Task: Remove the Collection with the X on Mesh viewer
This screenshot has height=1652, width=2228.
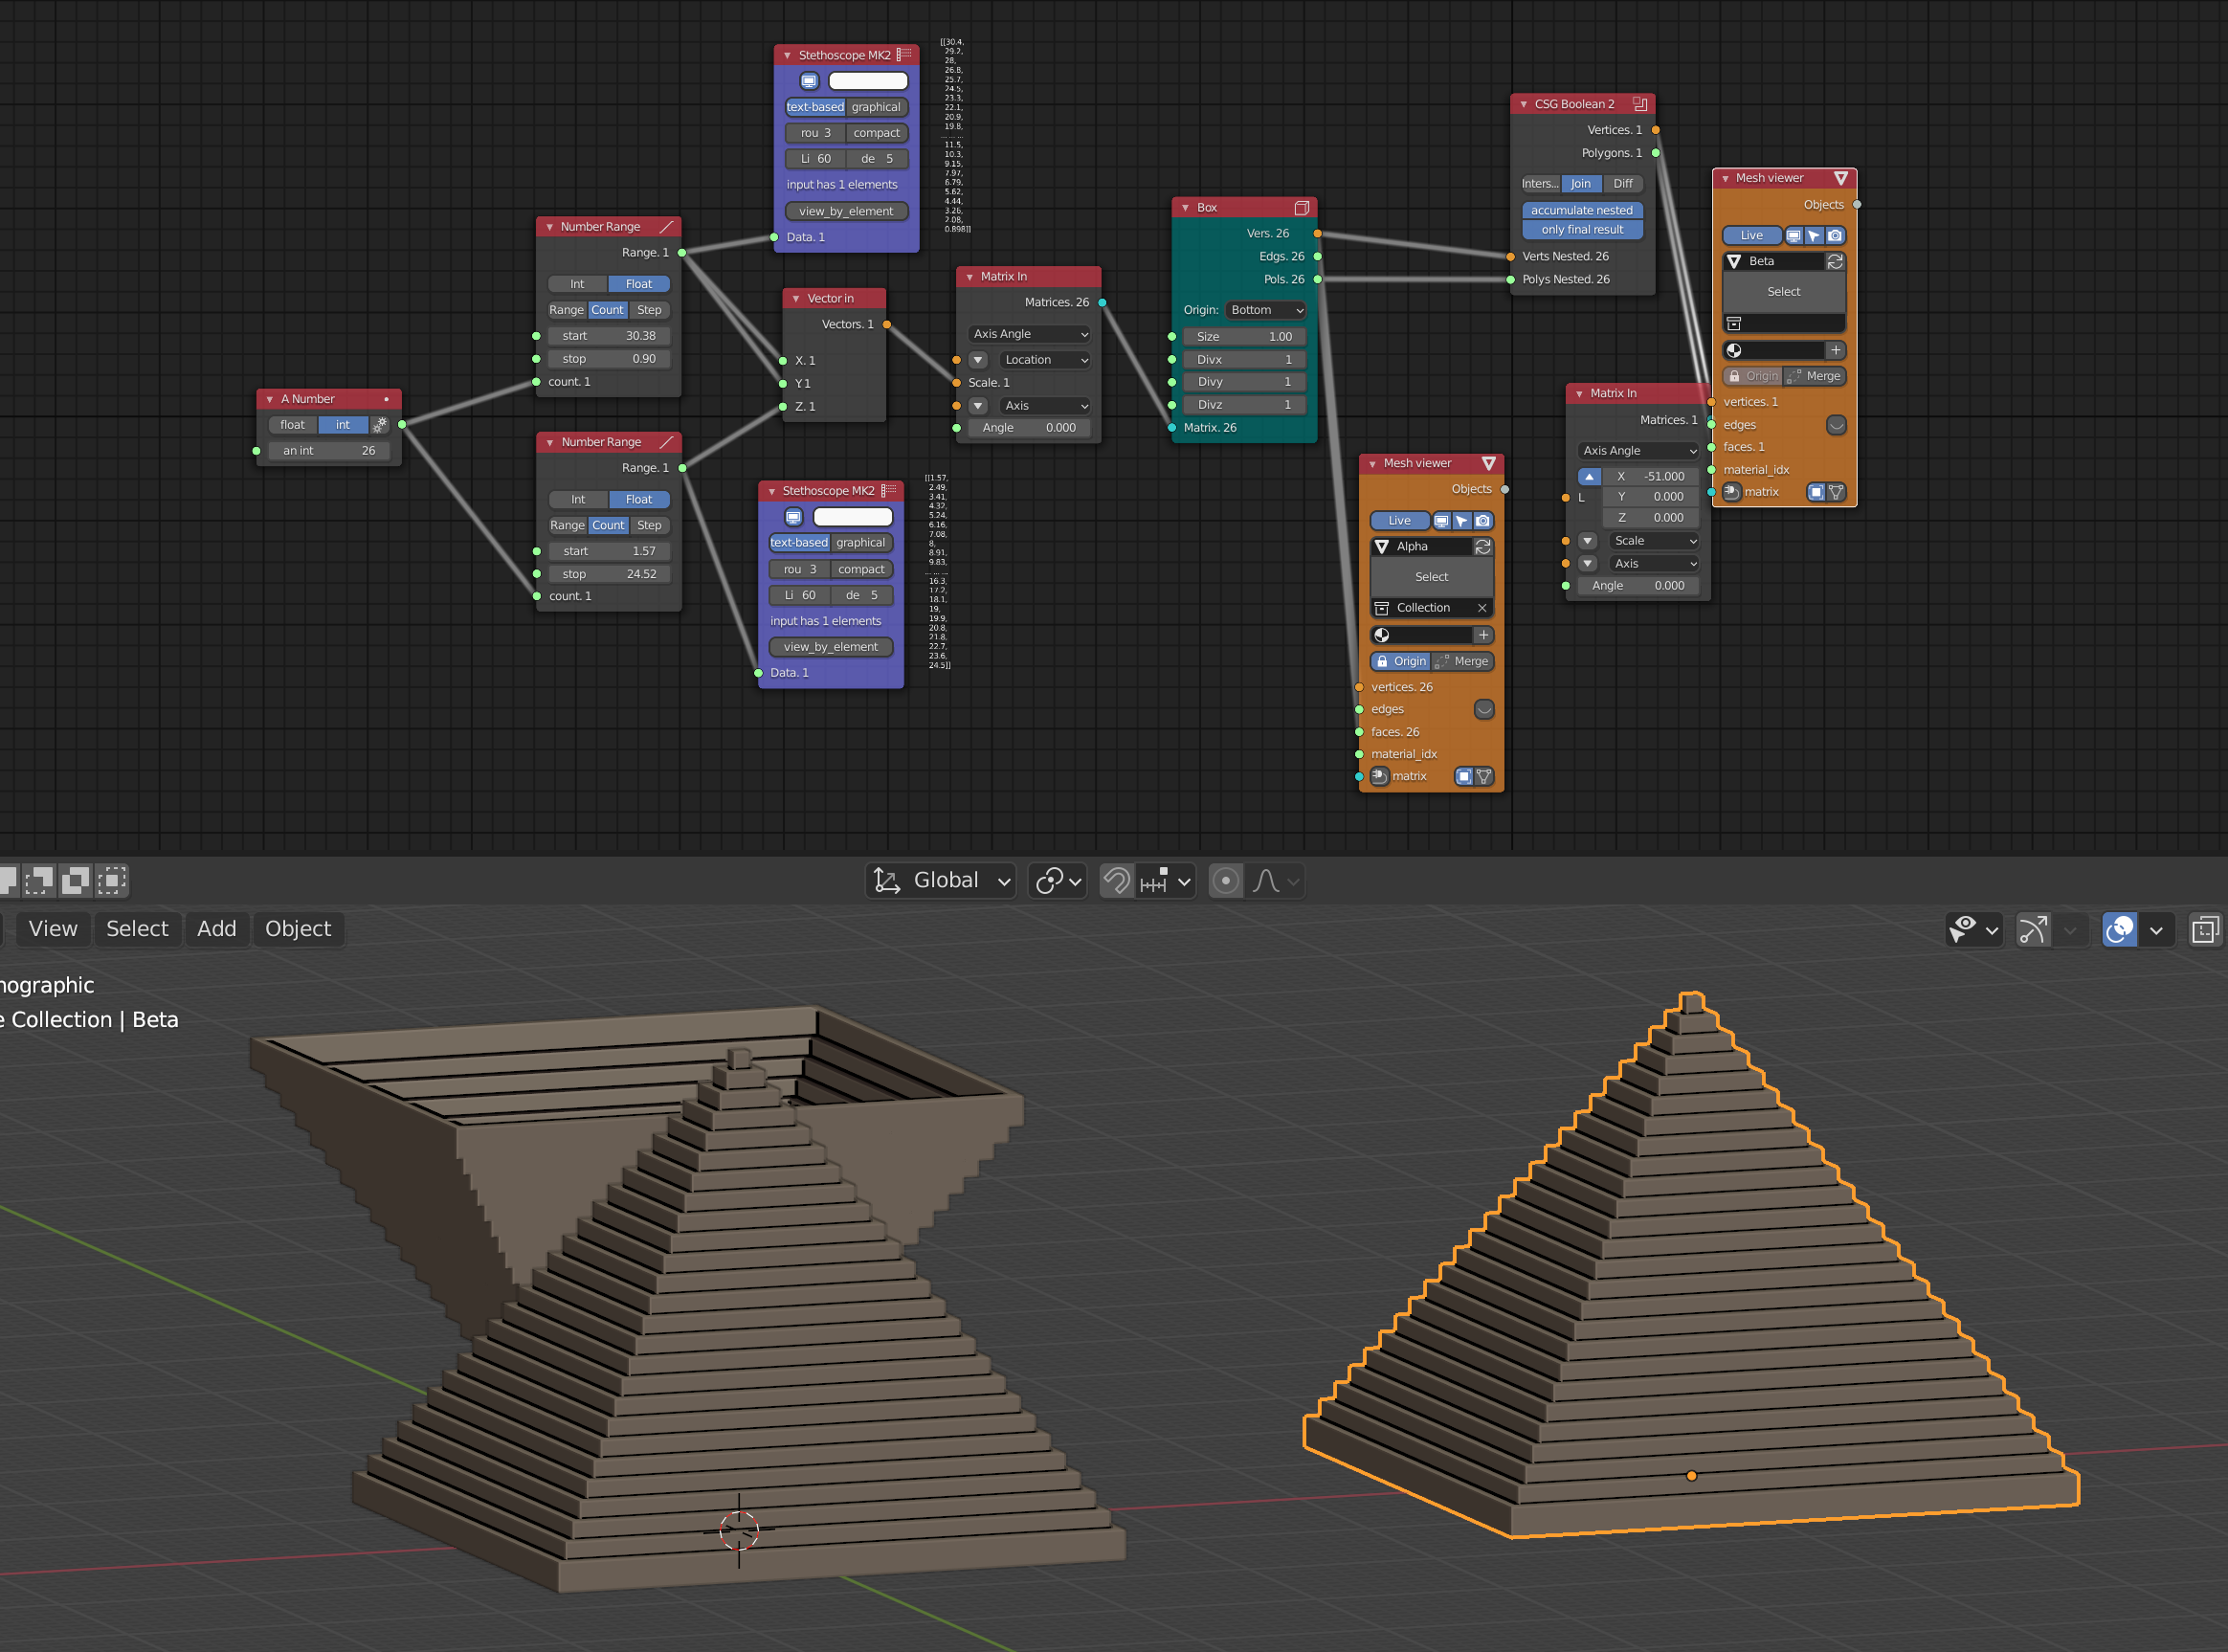Action: click(1482, 607)
